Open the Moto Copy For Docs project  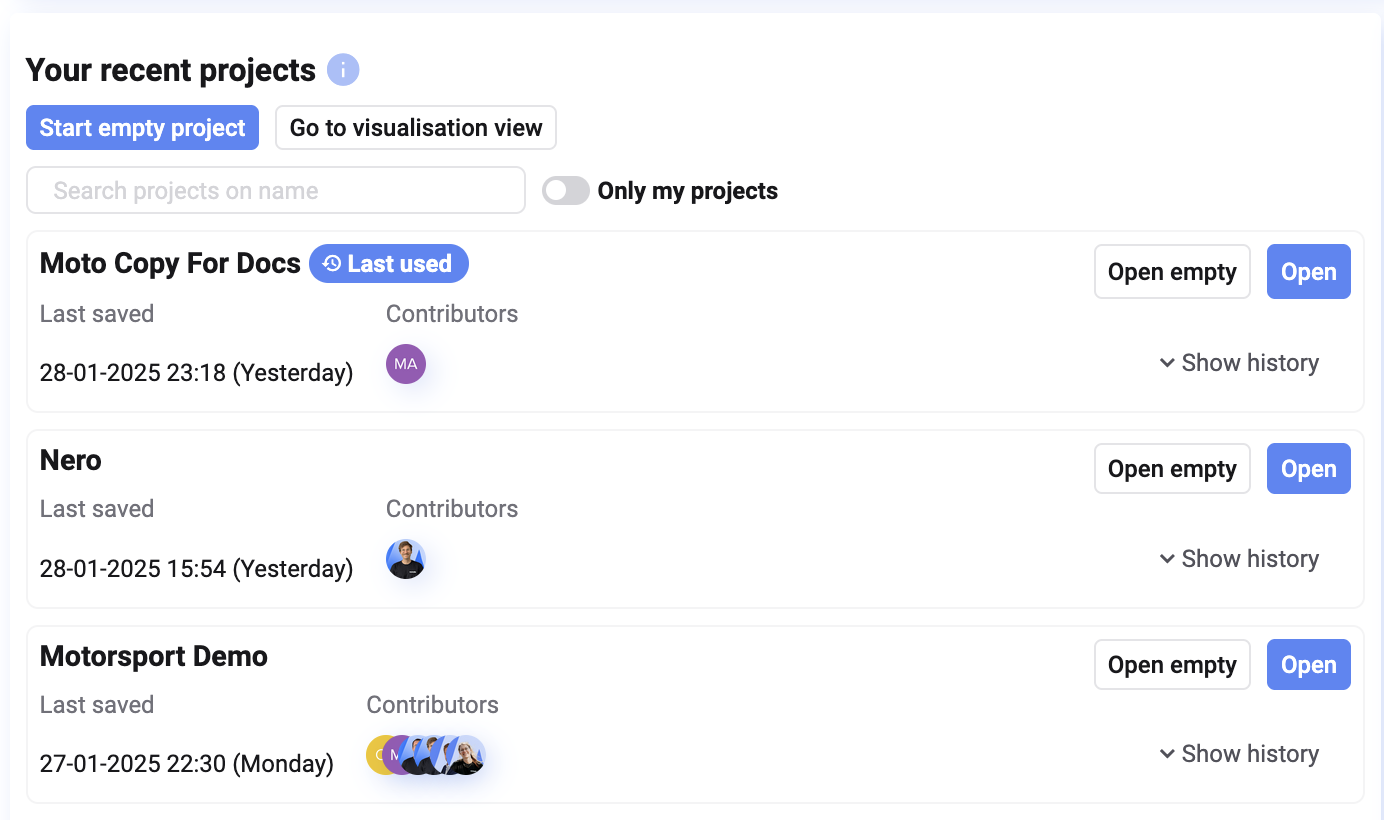coord(1308,272)
